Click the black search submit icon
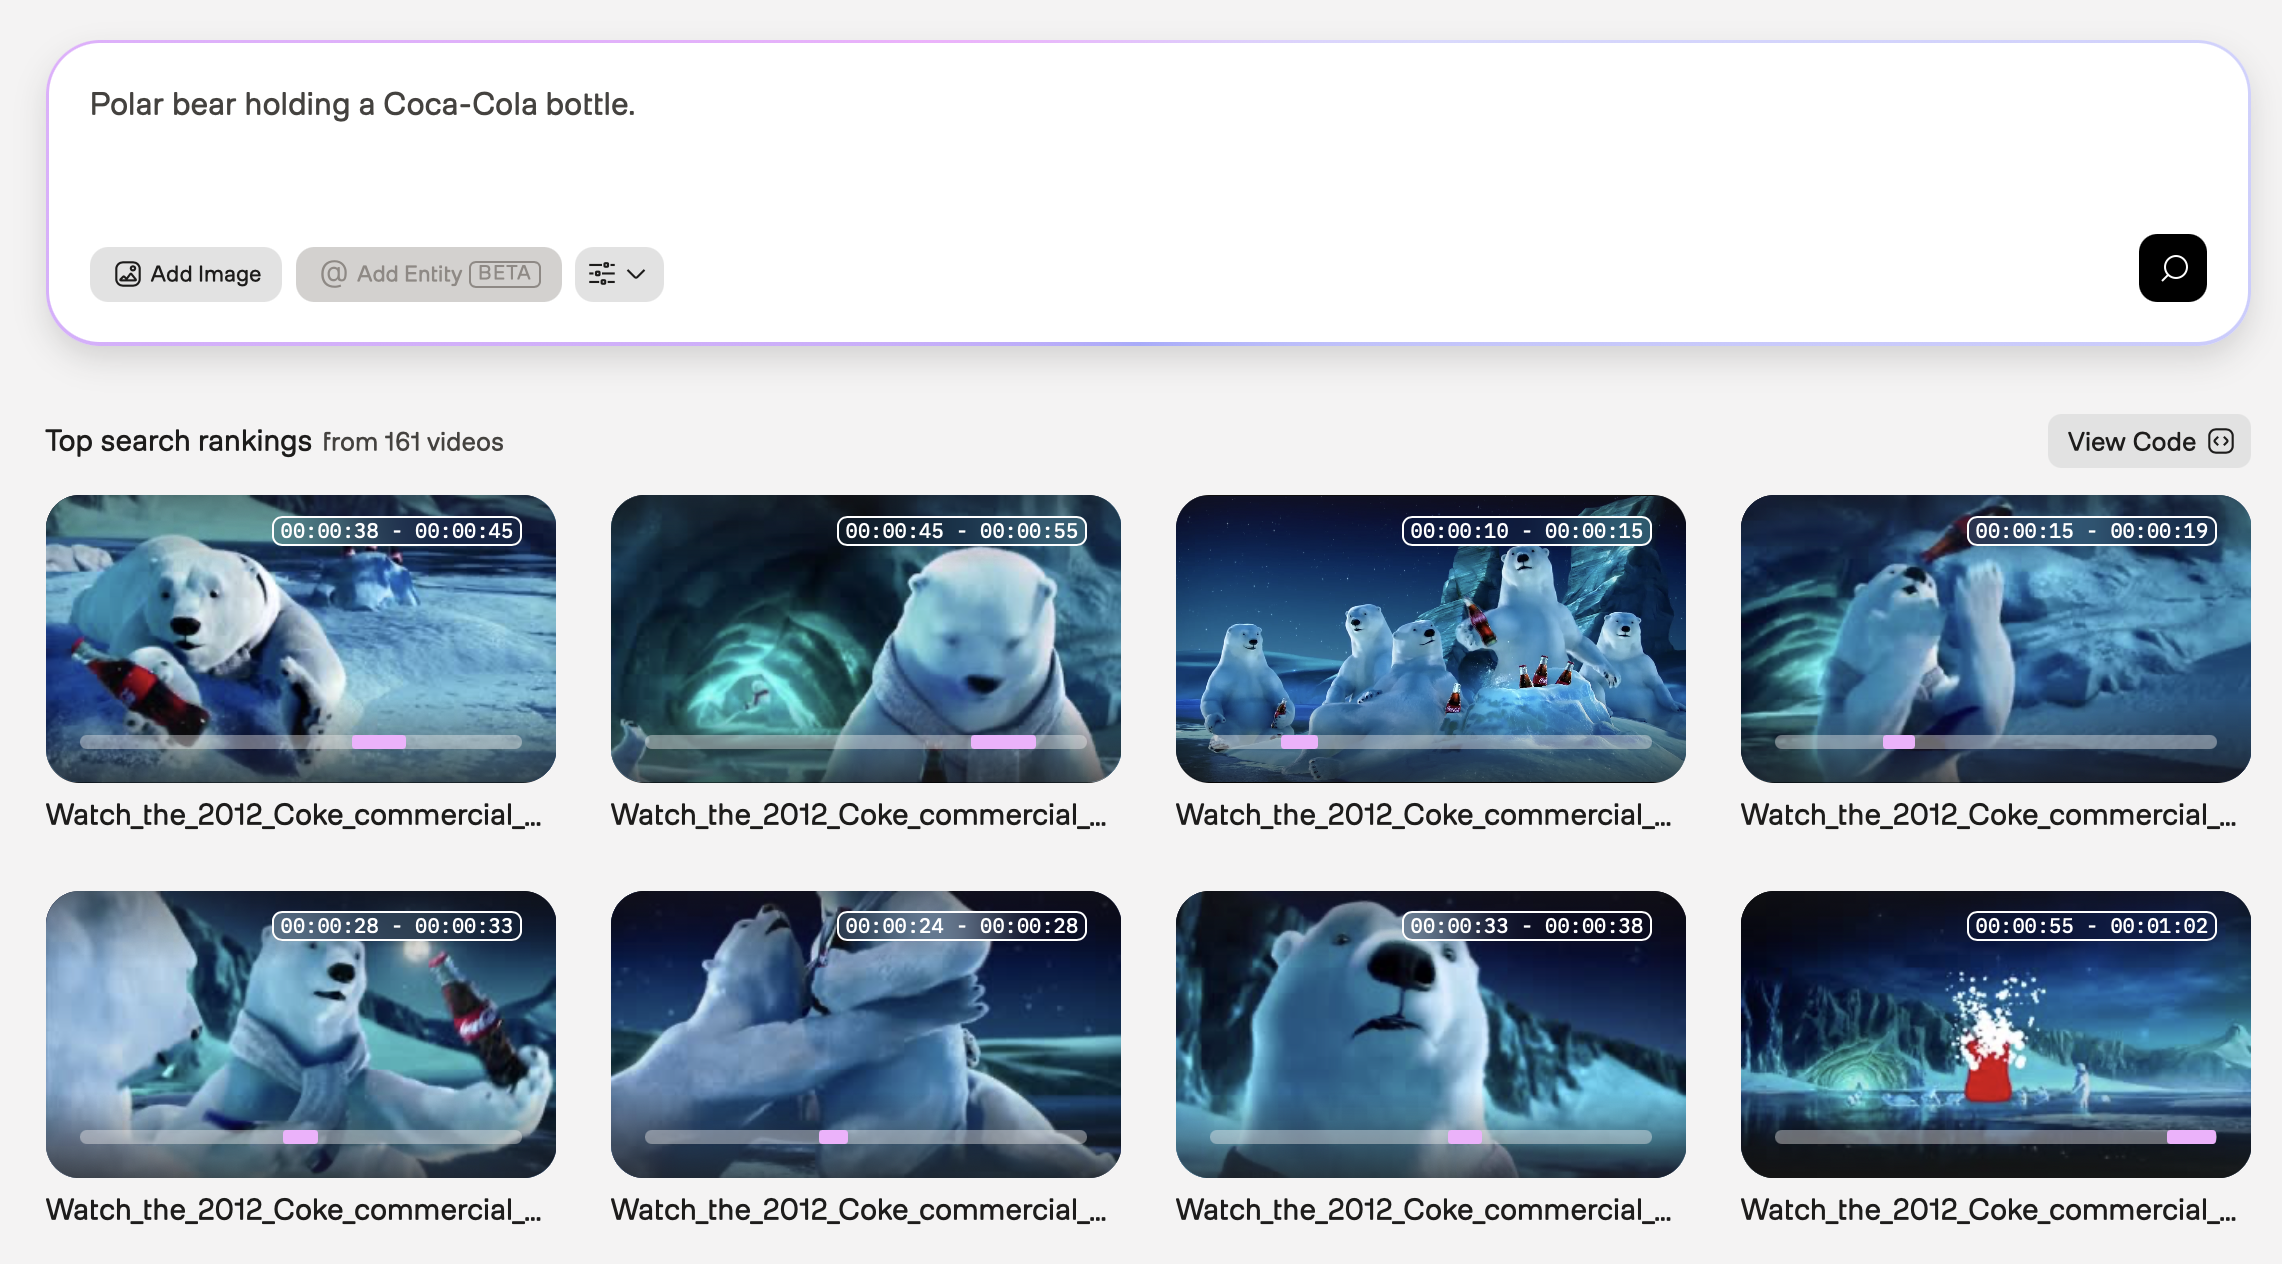Viewport: 2282px width, 1264px height. (x=2172, y=268)
